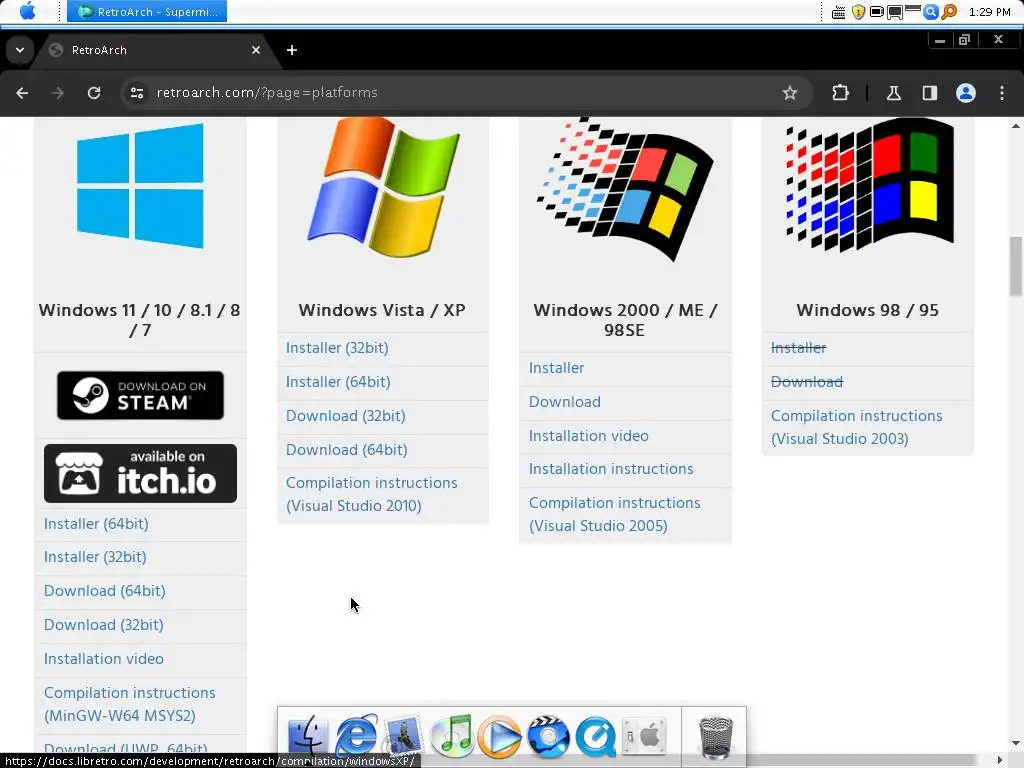Open Visual Studio 2005 compilation instructions
This screenshot has height=768, width=1024.
pos(615,515)
